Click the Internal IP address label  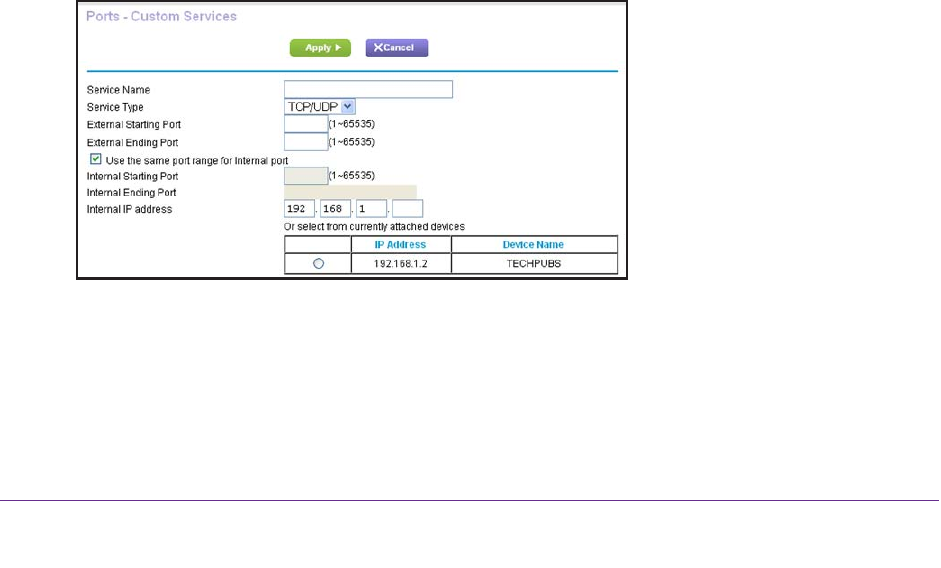click(129, 209)
